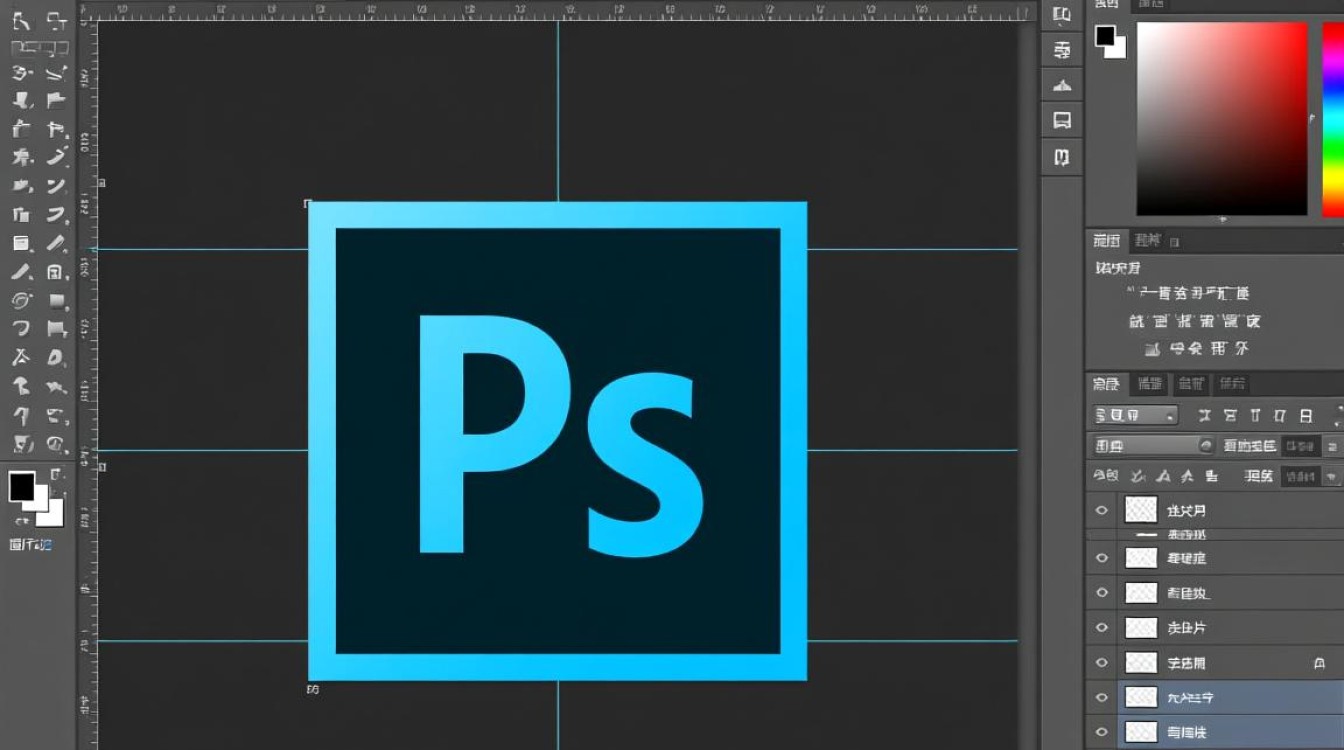Swap colors using arrow icon above toolbox swatches
This screenshot has height=750, width=1344.
point(56,473)
